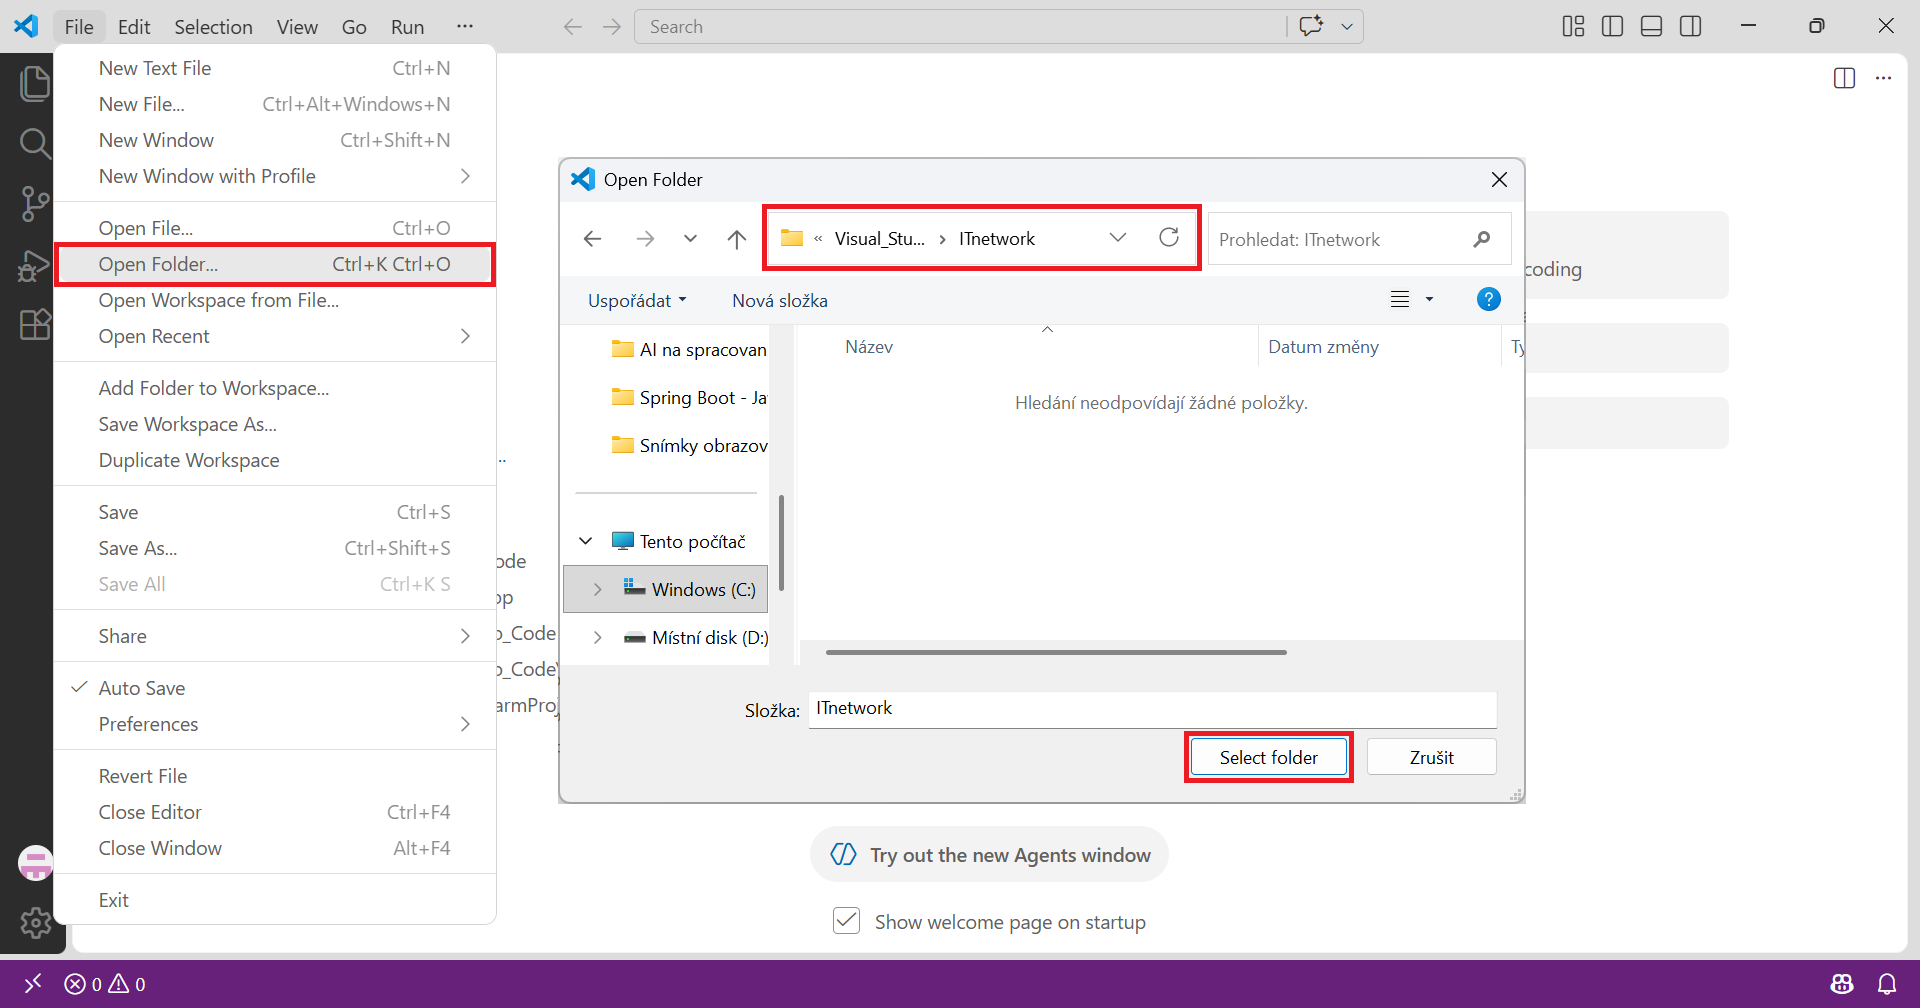Viewport: 1920px width, 1008px height.
Task: Open Manage gear icon in activity bar
Action: pos(36,922)
